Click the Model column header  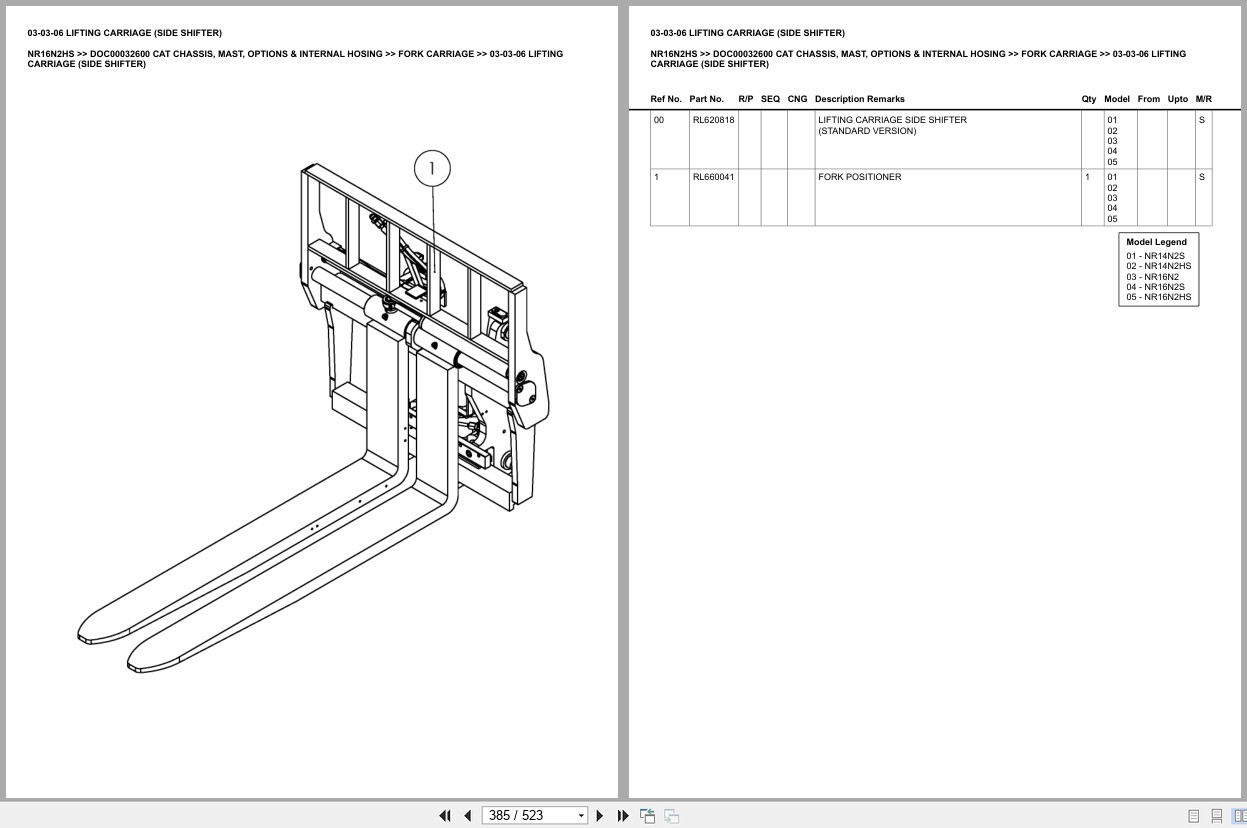point(1117,99)
